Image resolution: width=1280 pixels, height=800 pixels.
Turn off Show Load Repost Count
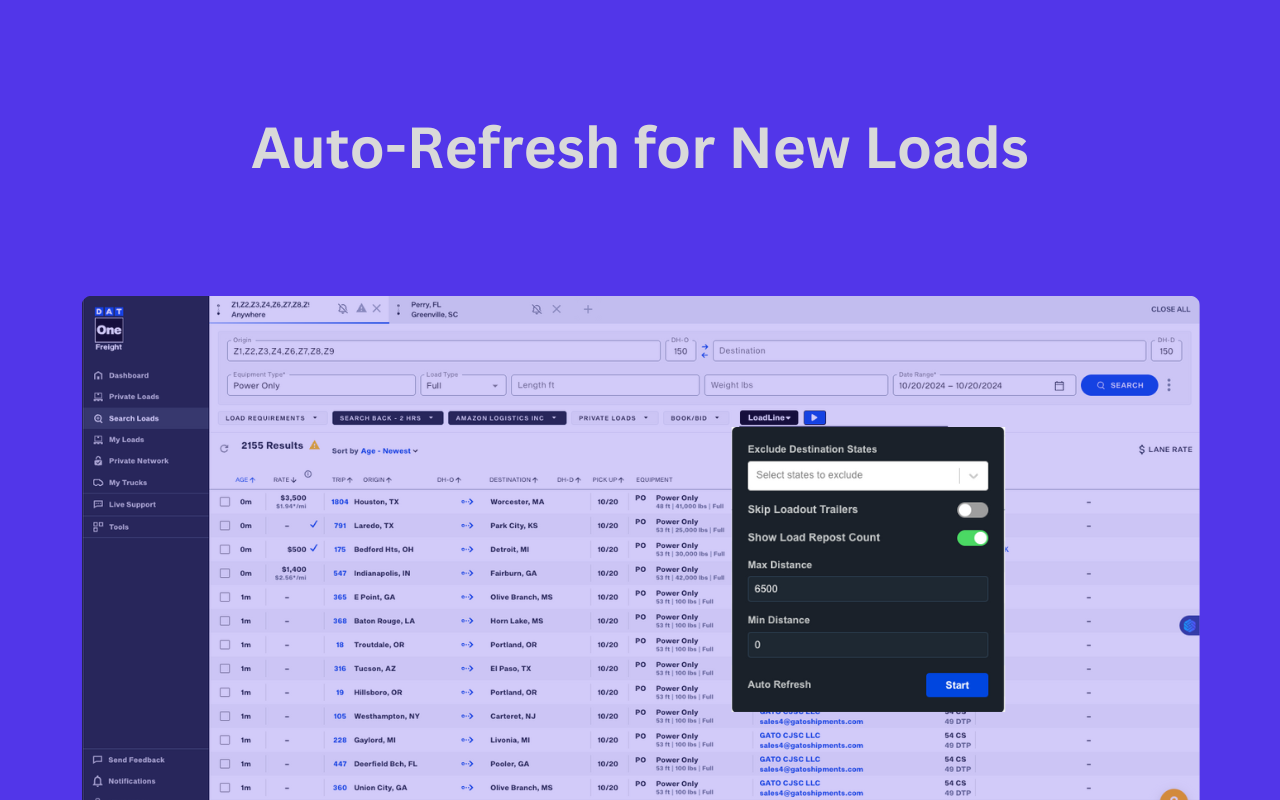point(971,537)
